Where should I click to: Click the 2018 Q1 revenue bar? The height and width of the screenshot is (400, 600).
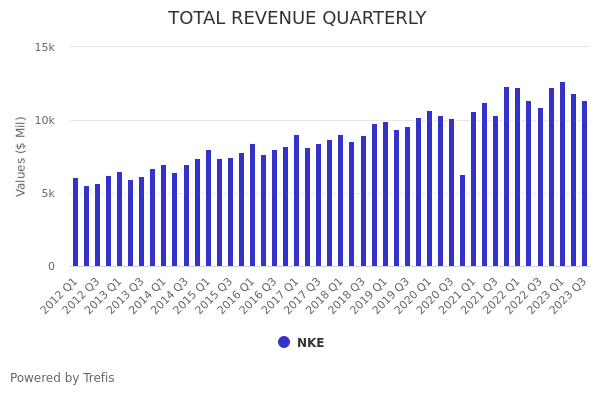pos(340,201)
